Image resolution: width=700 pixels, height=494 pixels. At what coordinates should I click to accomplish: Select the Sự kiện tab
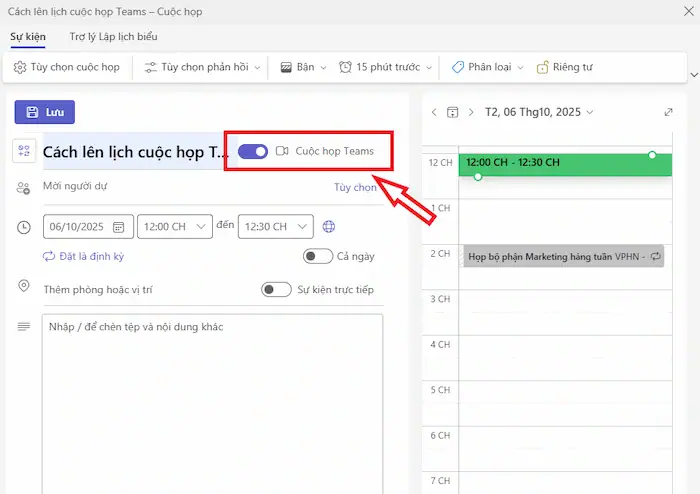pos(28,37)
